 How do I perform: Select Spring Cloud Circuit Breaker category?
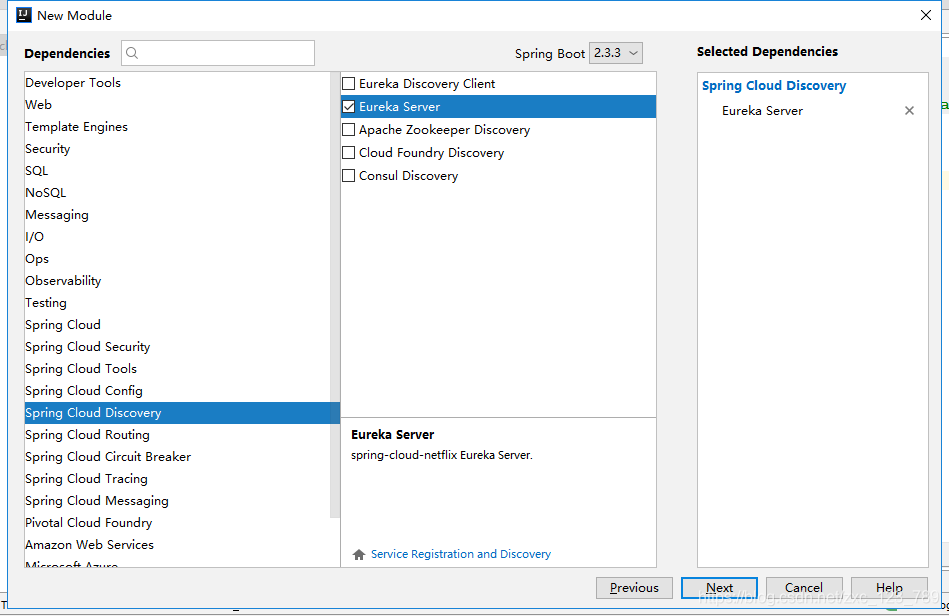tap(178, 457)
